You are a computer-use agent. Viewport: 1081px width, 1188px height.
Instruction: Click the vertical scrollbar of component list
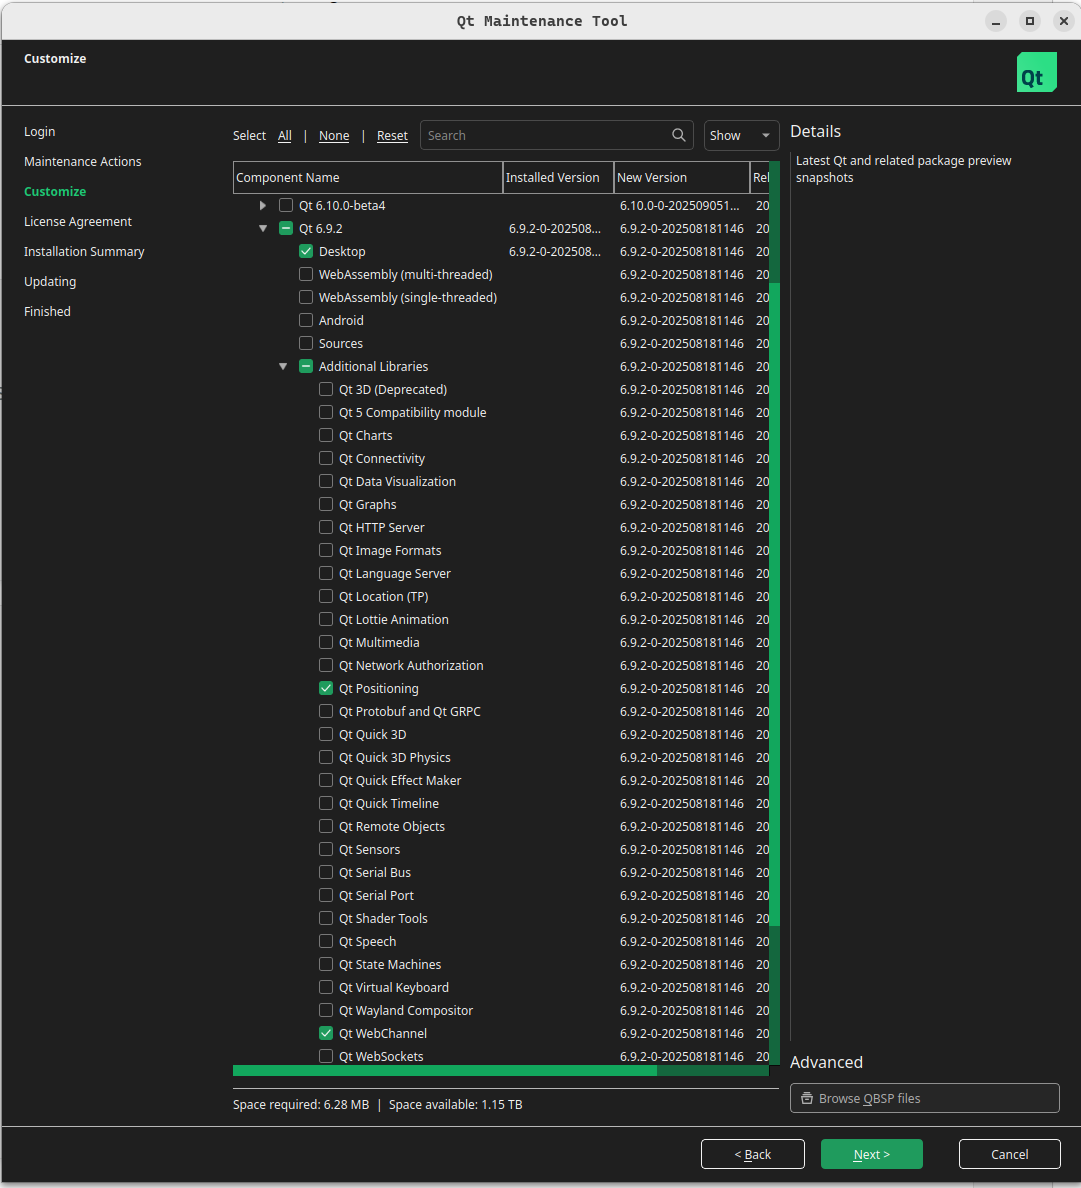pyautogui.click(x=774, y=606)
